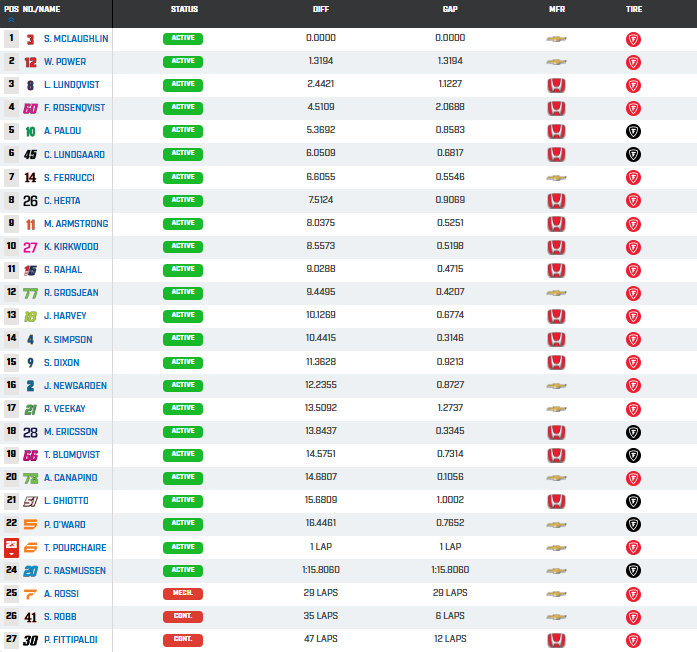Click red Firestone tire icon for S. McLaughlin
The height and width of the screenshot is (652, 697).
click(x=633, y=39)
